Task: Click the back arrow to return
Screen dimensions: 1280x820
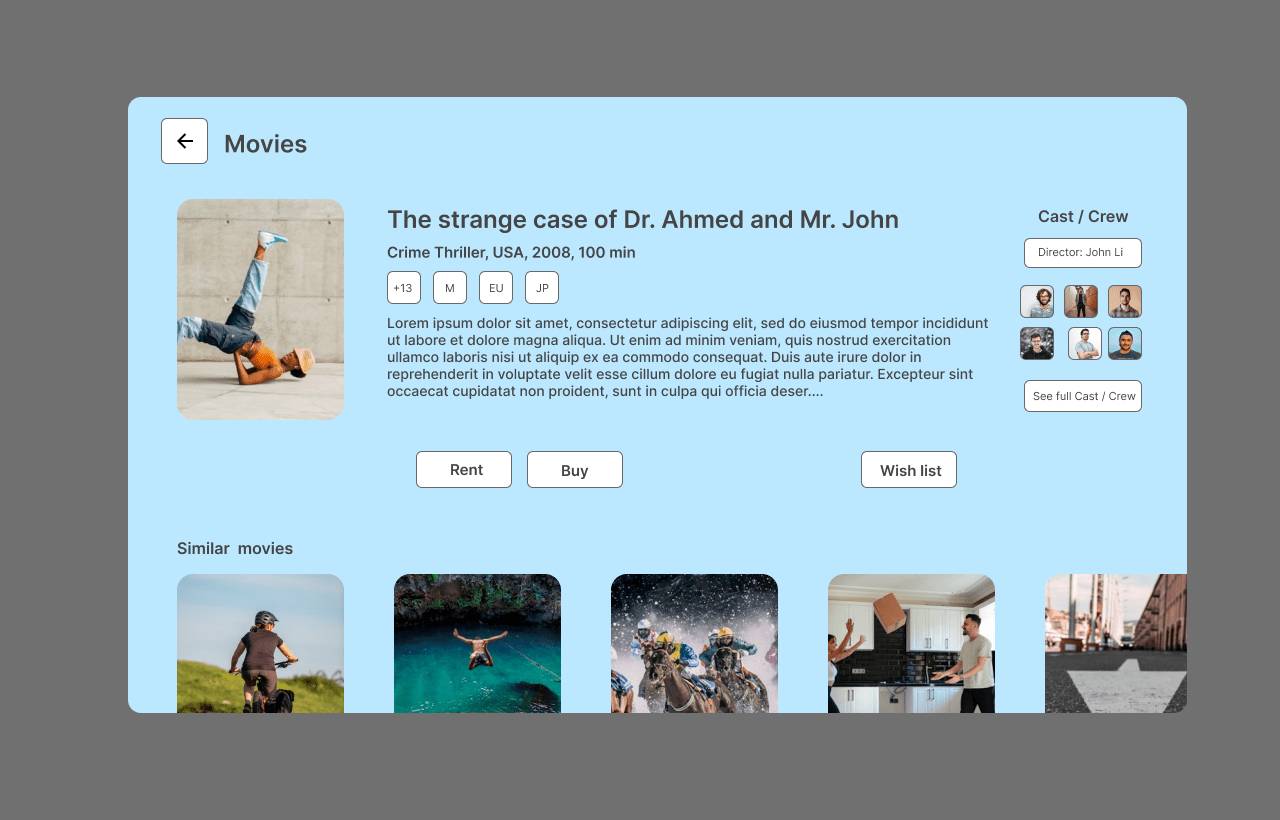Action: click(184, 141)
